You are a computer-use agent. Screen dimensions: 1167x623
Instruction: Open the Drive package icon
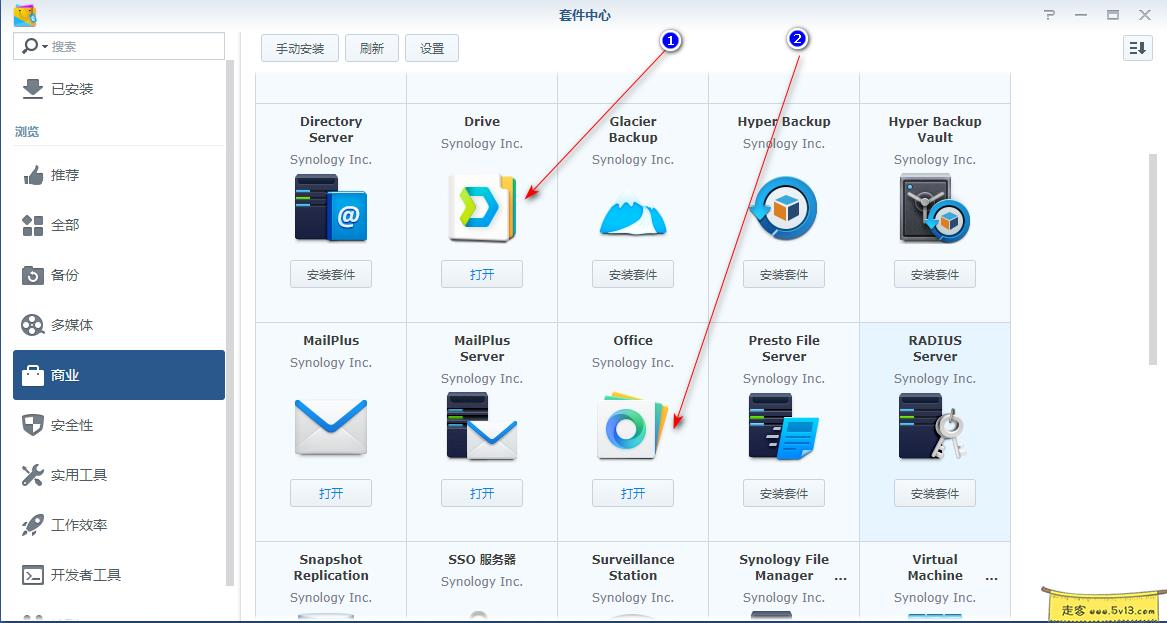point(482,207)
